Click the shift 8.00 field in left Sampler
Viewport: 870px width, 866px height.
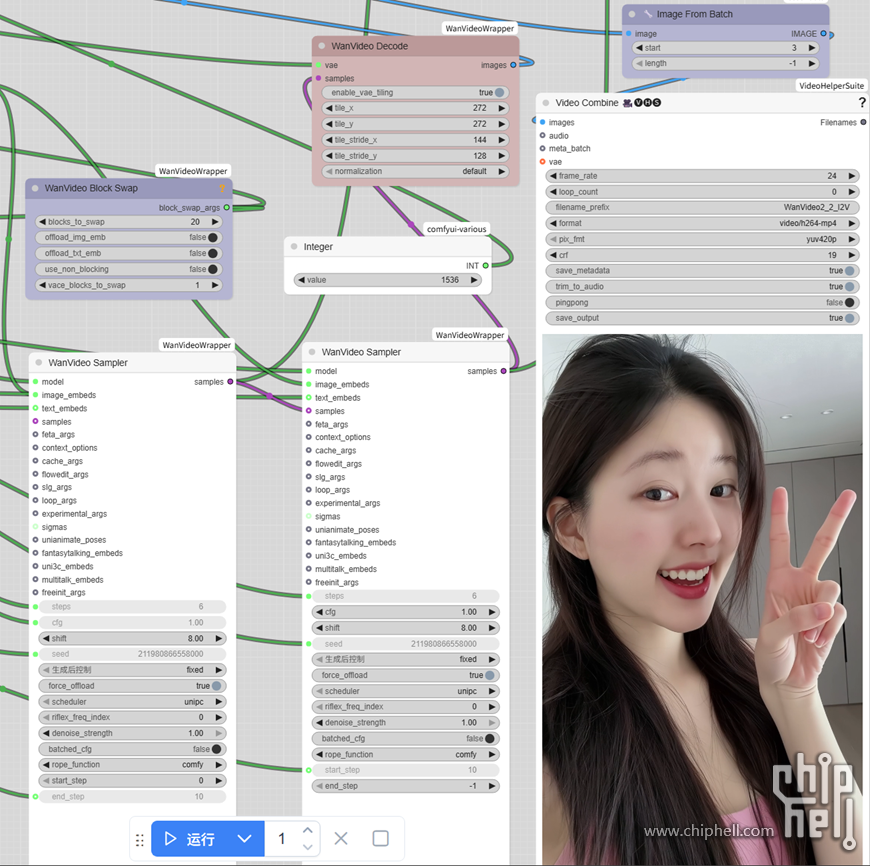click(132, 638)
